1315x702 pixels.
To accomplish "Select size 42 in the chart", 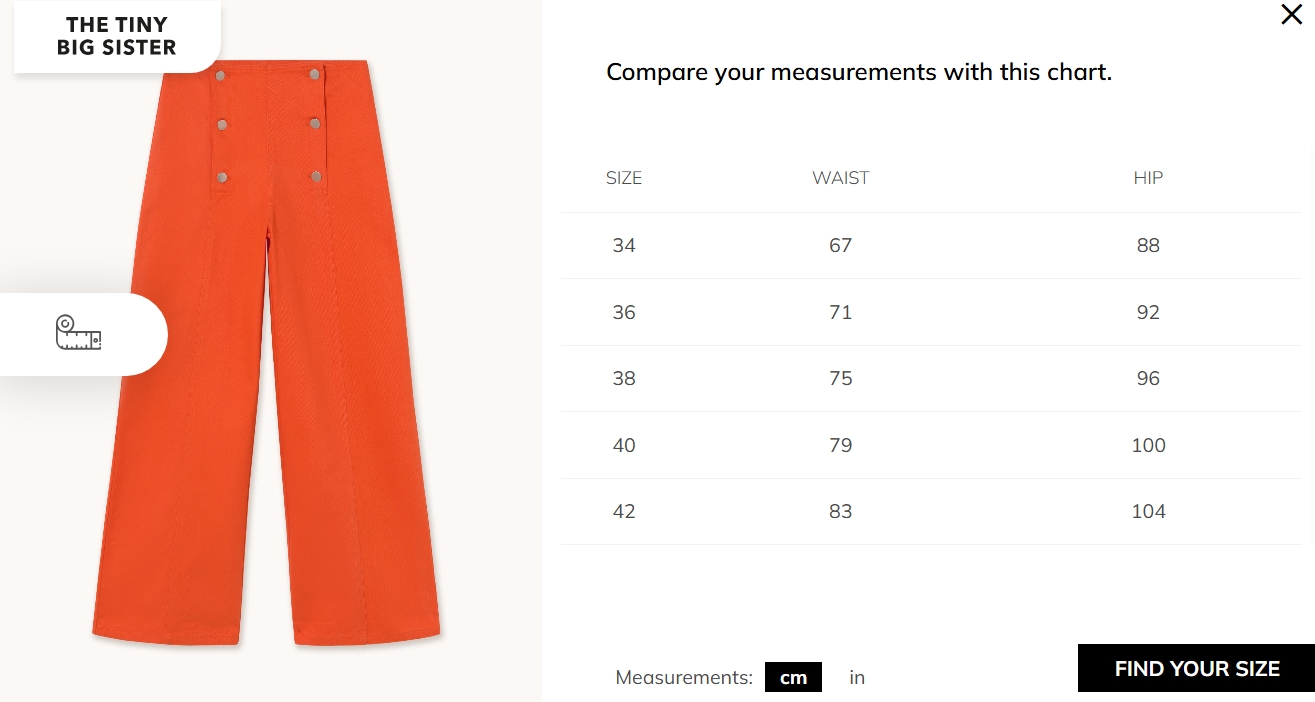I will pyautogui.click(x=624, y=511).
